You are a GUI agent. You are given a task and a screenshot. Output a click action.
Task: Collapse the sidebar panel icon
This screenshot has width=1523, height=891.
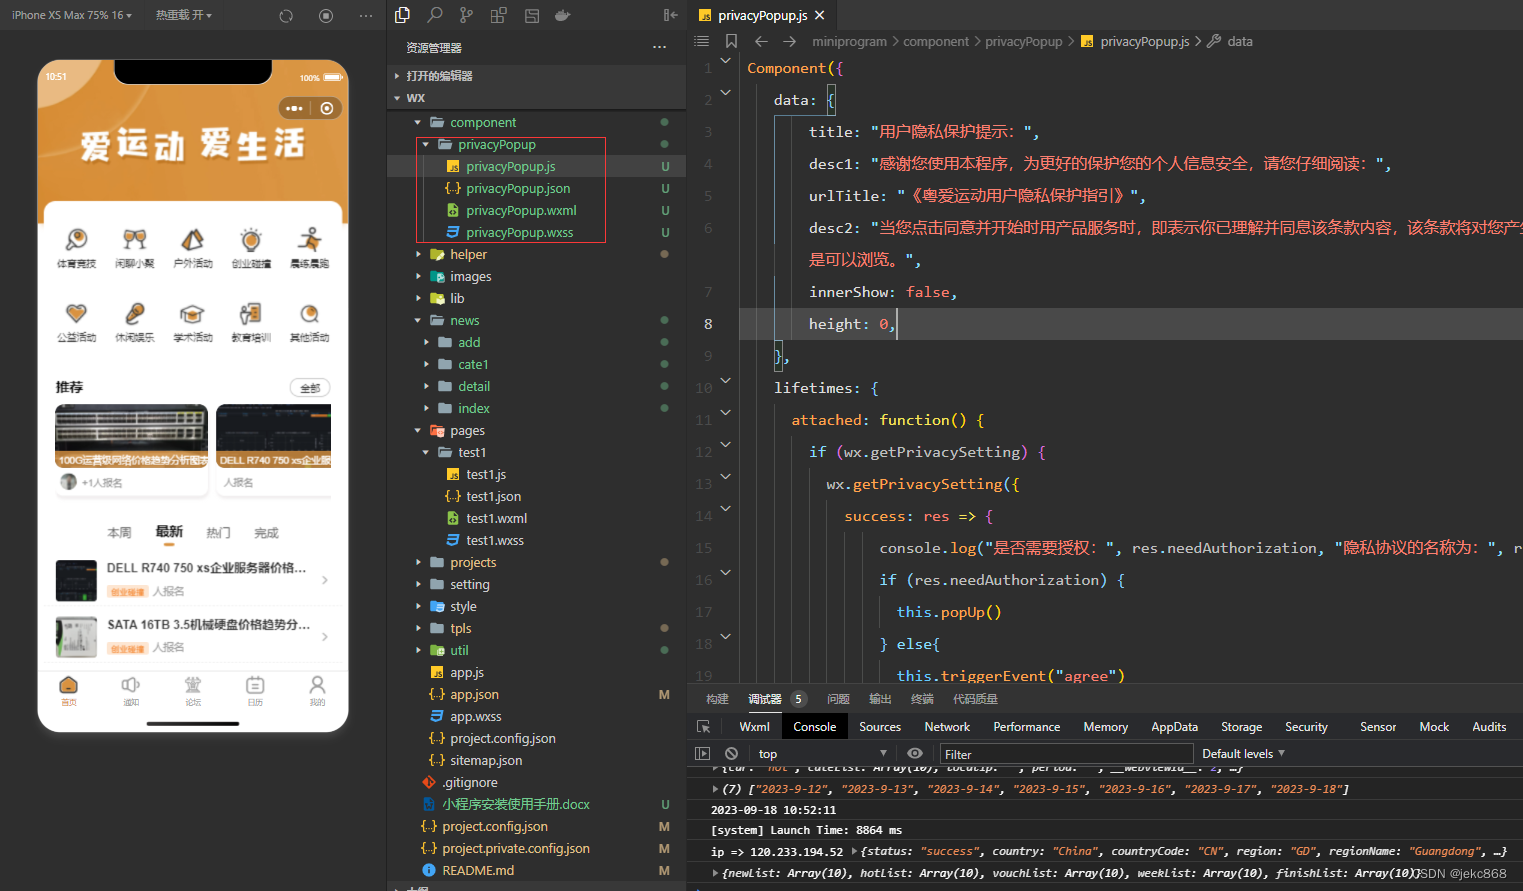pos(670,15)
